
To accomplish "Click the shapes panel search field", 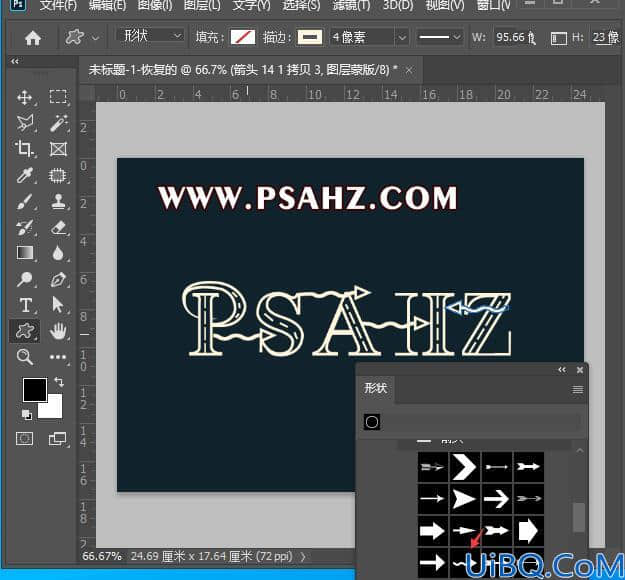I will point(480,422).
